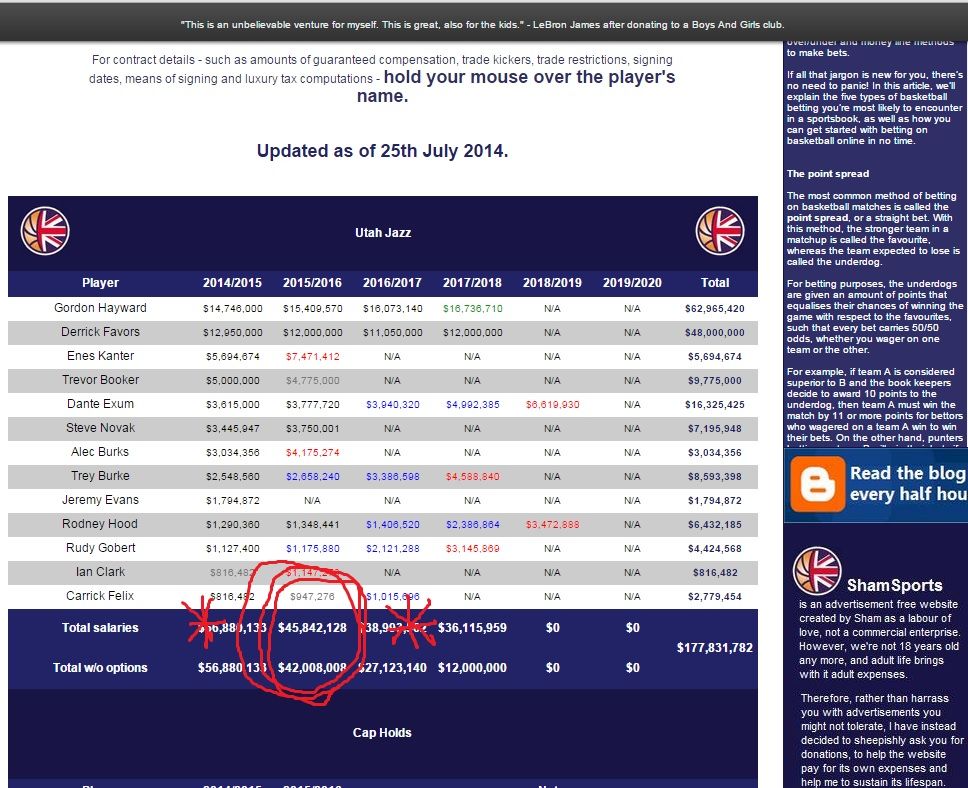Click the $45,842,128 total salaries value
The height and width of the screenshot is (788, 968).
click(x=312, y=628)
